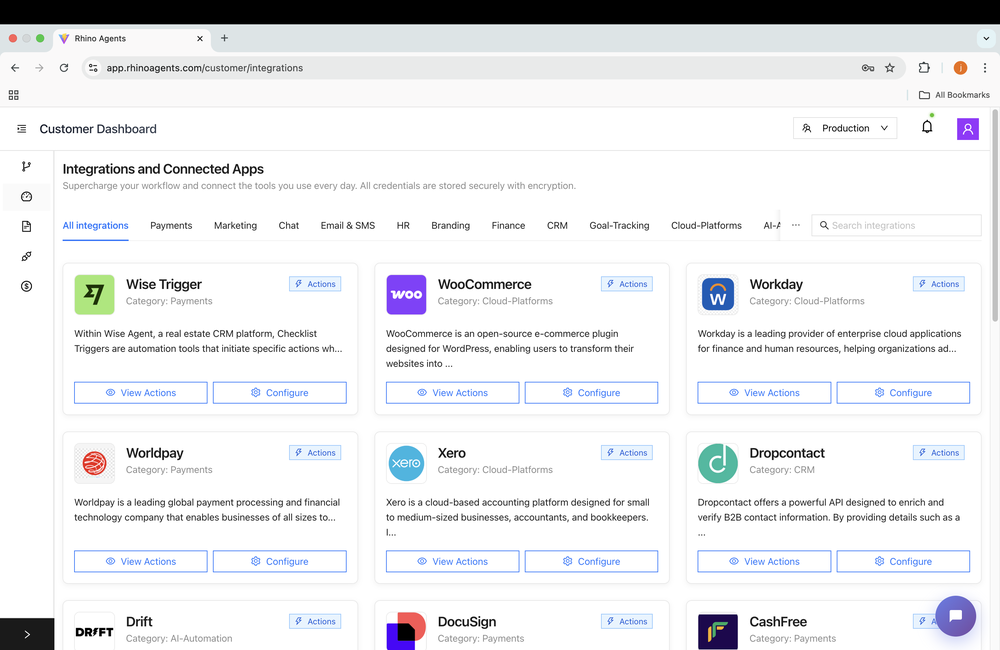
Task: Toggle the sidebar with the hamburger icon
Action: tap(21, 128)
